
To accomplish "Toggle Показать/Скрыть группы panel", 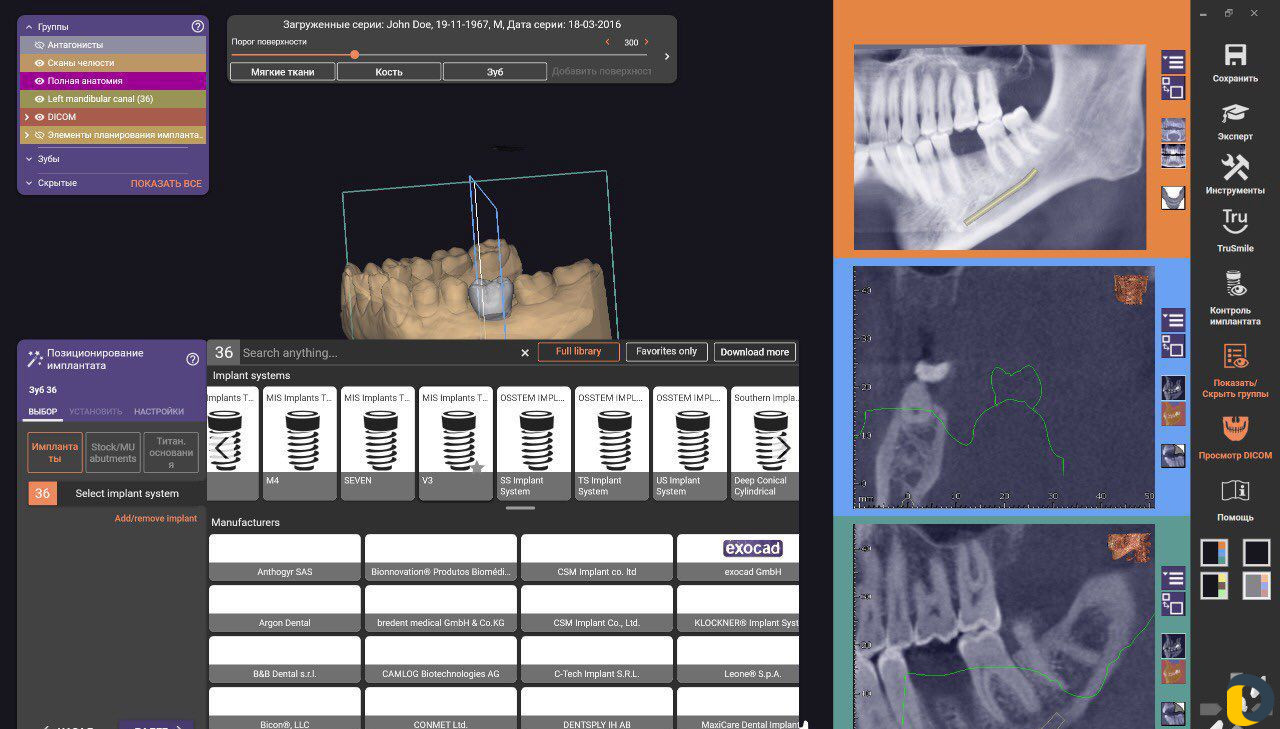I will pyautogui.click(x=1235, y=357).
